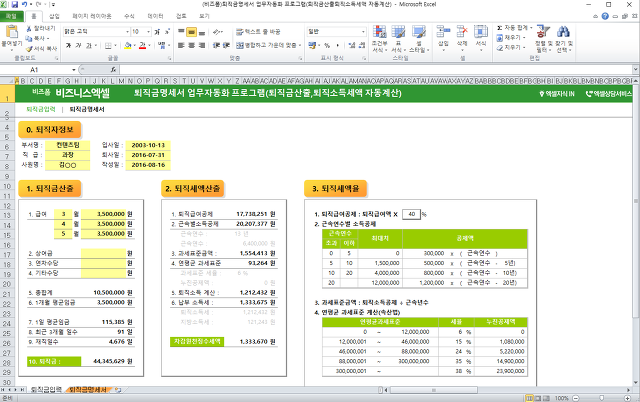Open font name dropdown 맑은 고딕
This screenshot has height=402, width=640.
click(127, 31)
